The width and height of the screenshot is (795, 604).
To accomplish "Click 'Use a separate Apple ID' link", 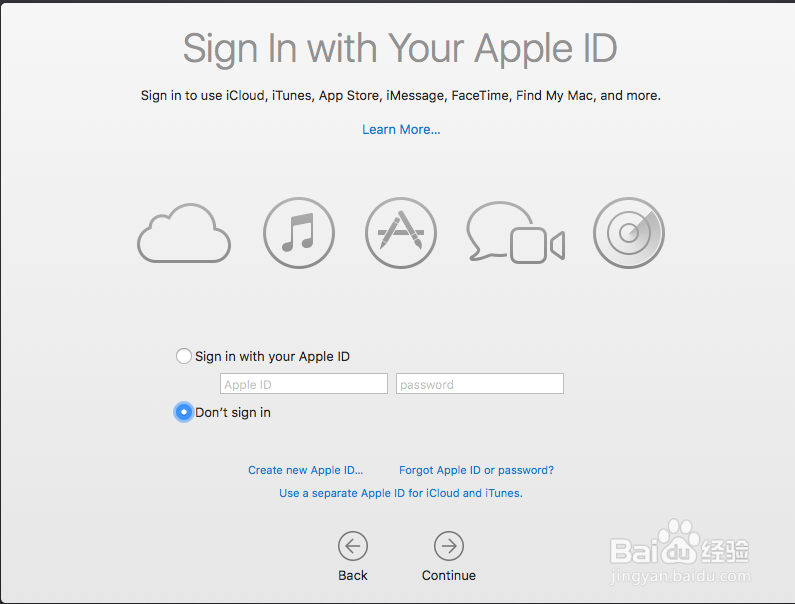I will [x=401, y=493].
